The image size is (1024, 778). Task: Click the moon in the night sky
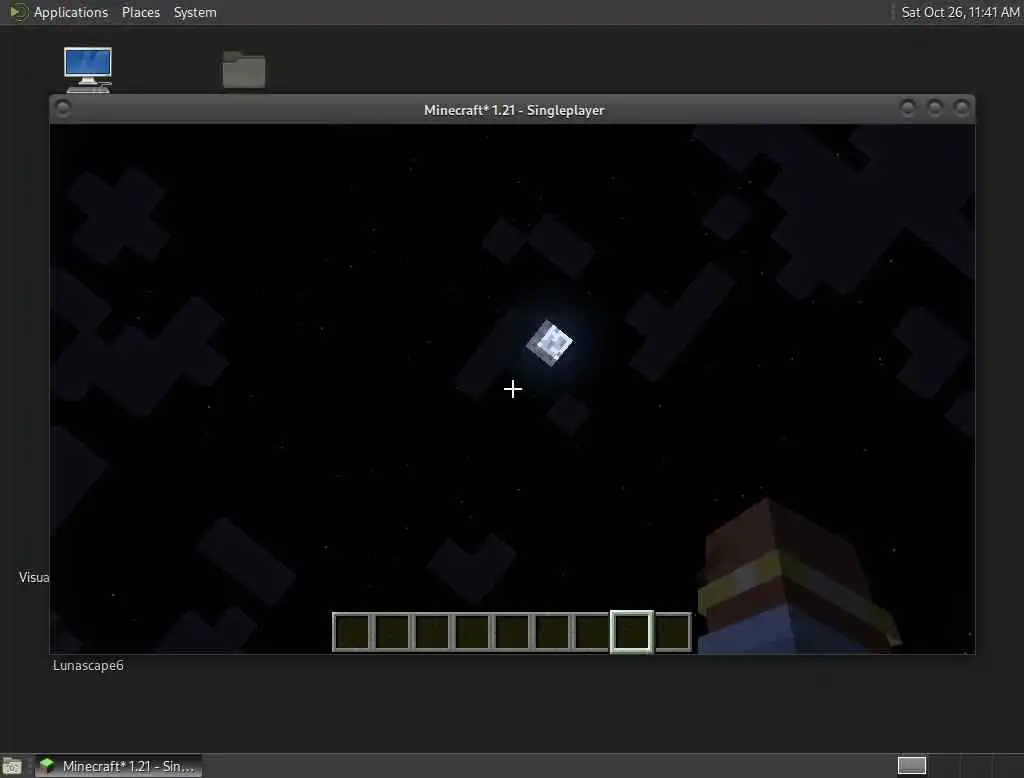pyautogui.click(x=549, y=343)
